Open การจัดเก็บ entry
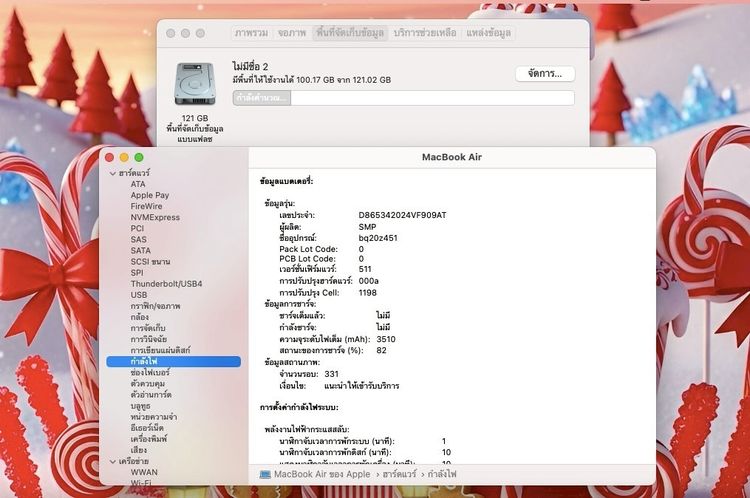 [x=148, y=328]
